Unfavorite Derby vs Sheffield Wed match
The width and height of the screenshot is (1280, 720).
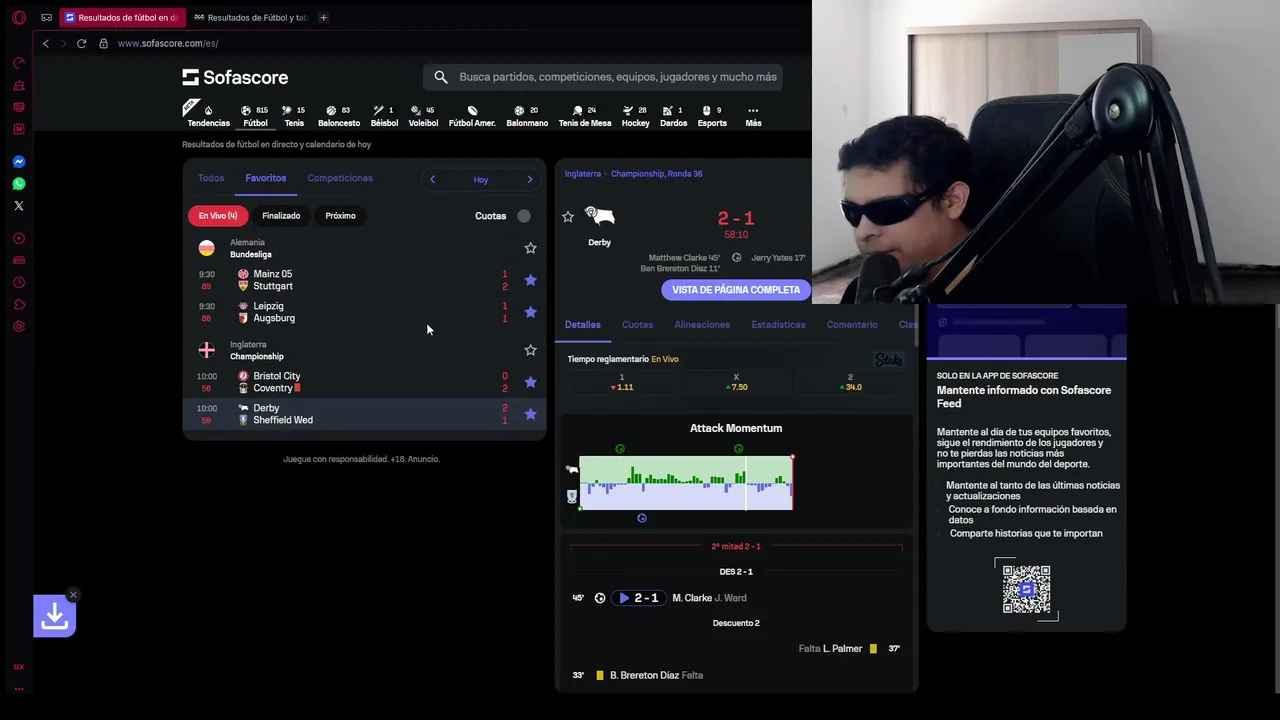pos(530,414)
